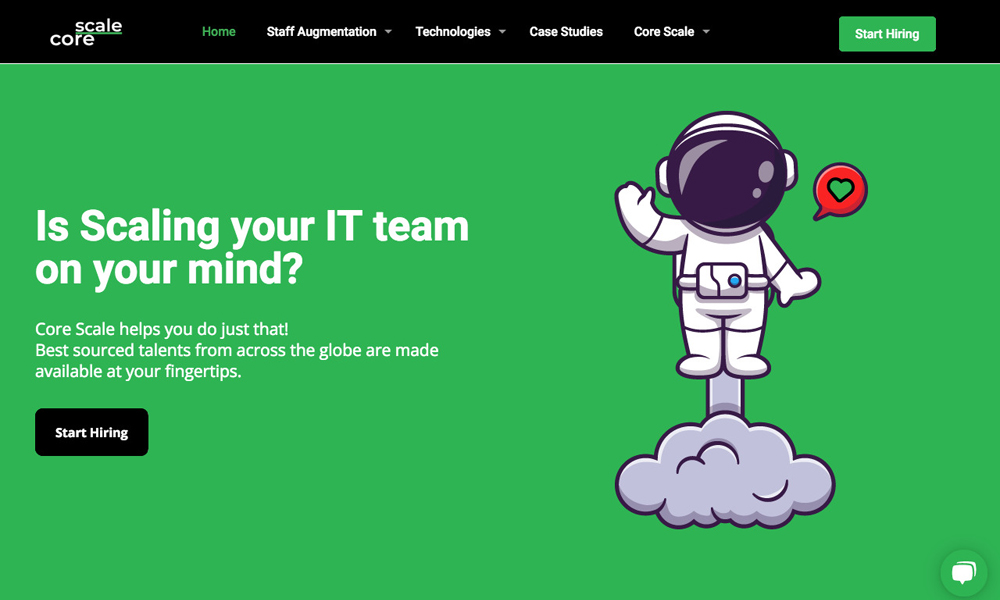
Task: Select the Staff Augmentation menu label
Action: pyautogui.click(x=321, y=32)
